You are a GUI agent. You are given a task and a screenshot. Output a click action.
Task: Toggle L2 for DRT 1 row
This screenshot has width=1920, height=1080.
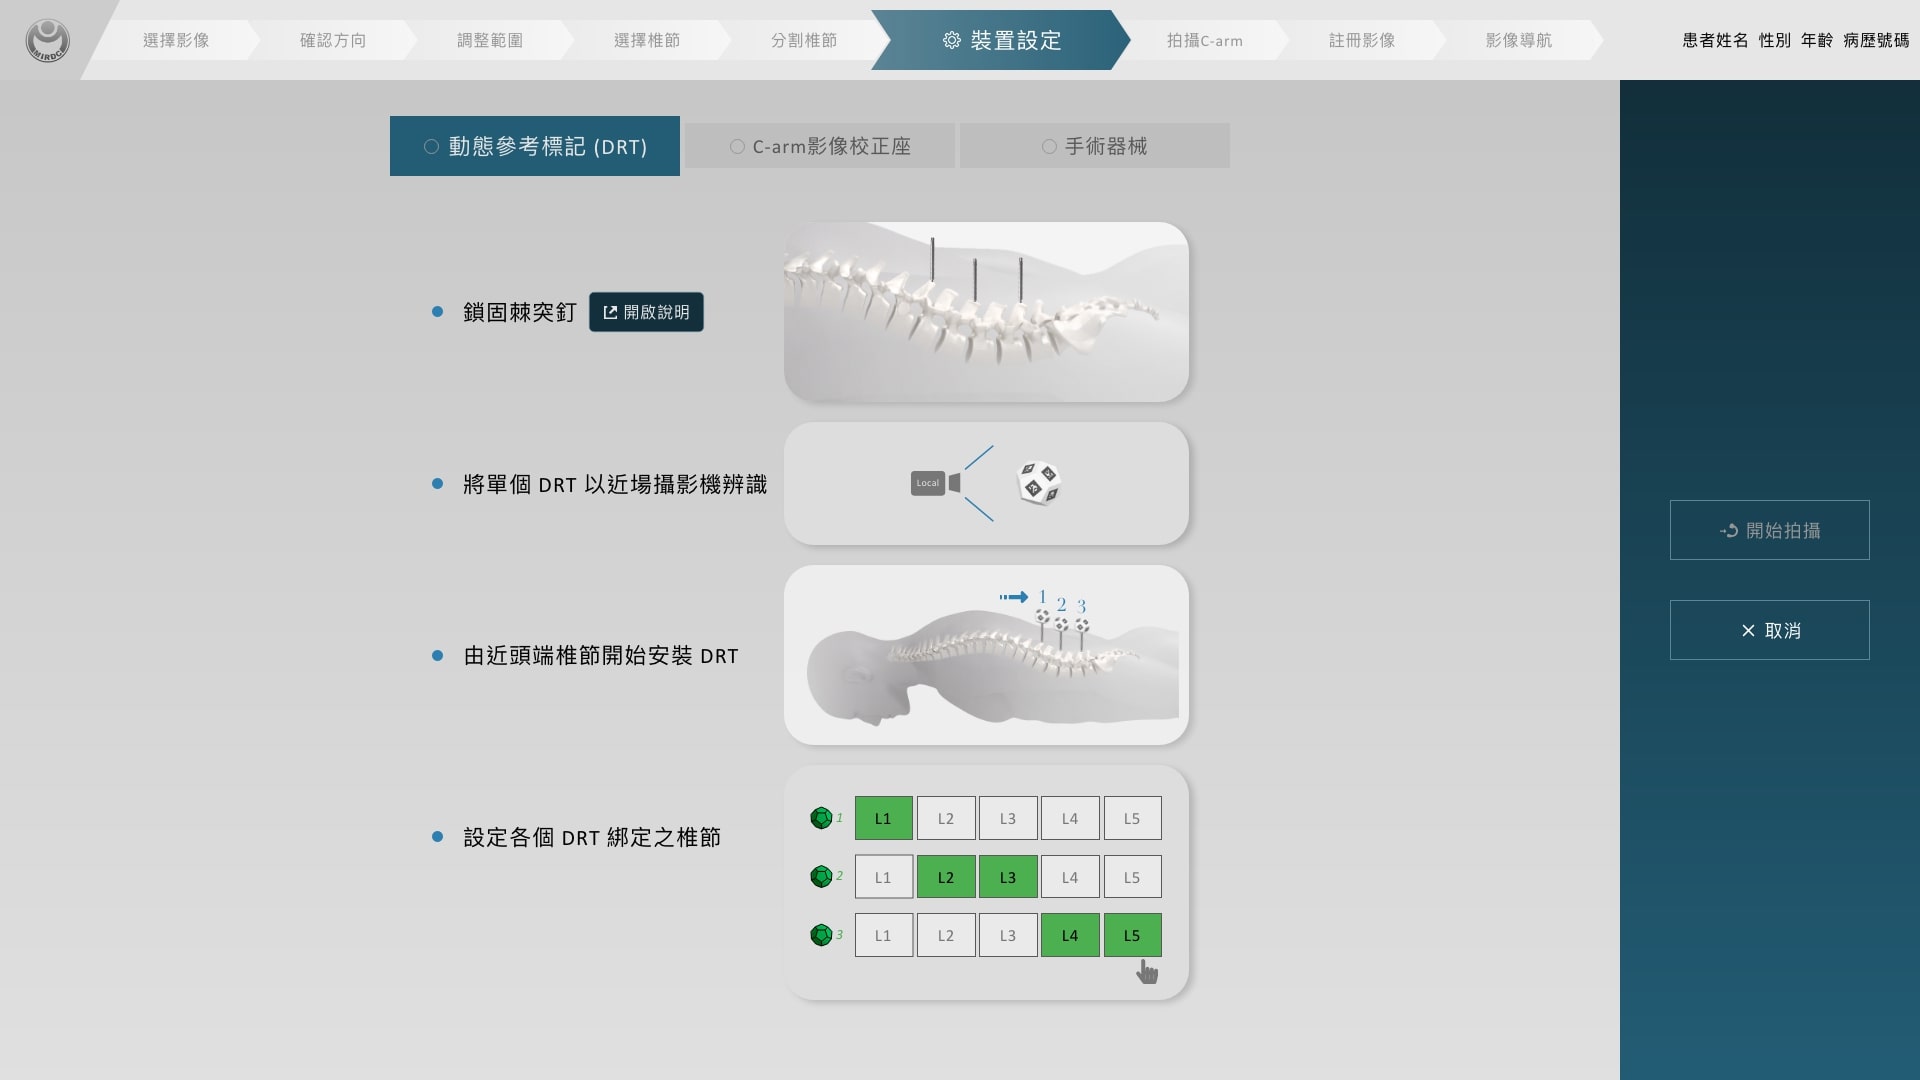945,818
